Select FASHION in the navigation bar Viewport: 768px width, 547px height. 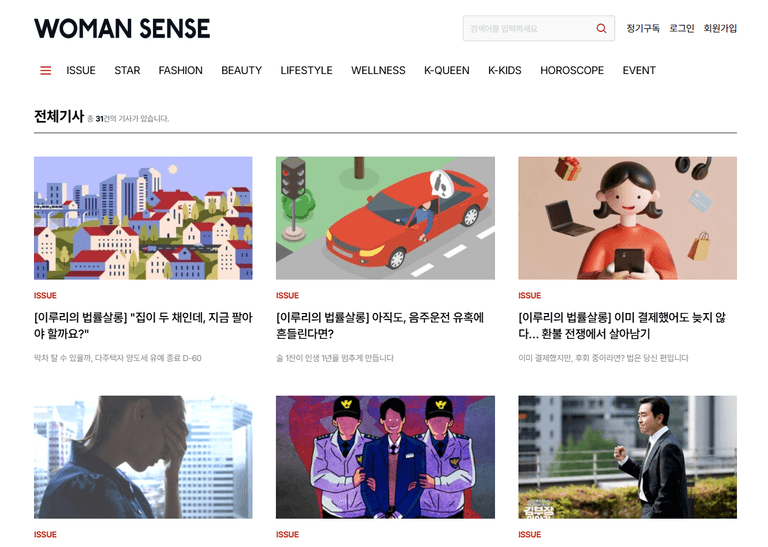(x=180, y=71)
